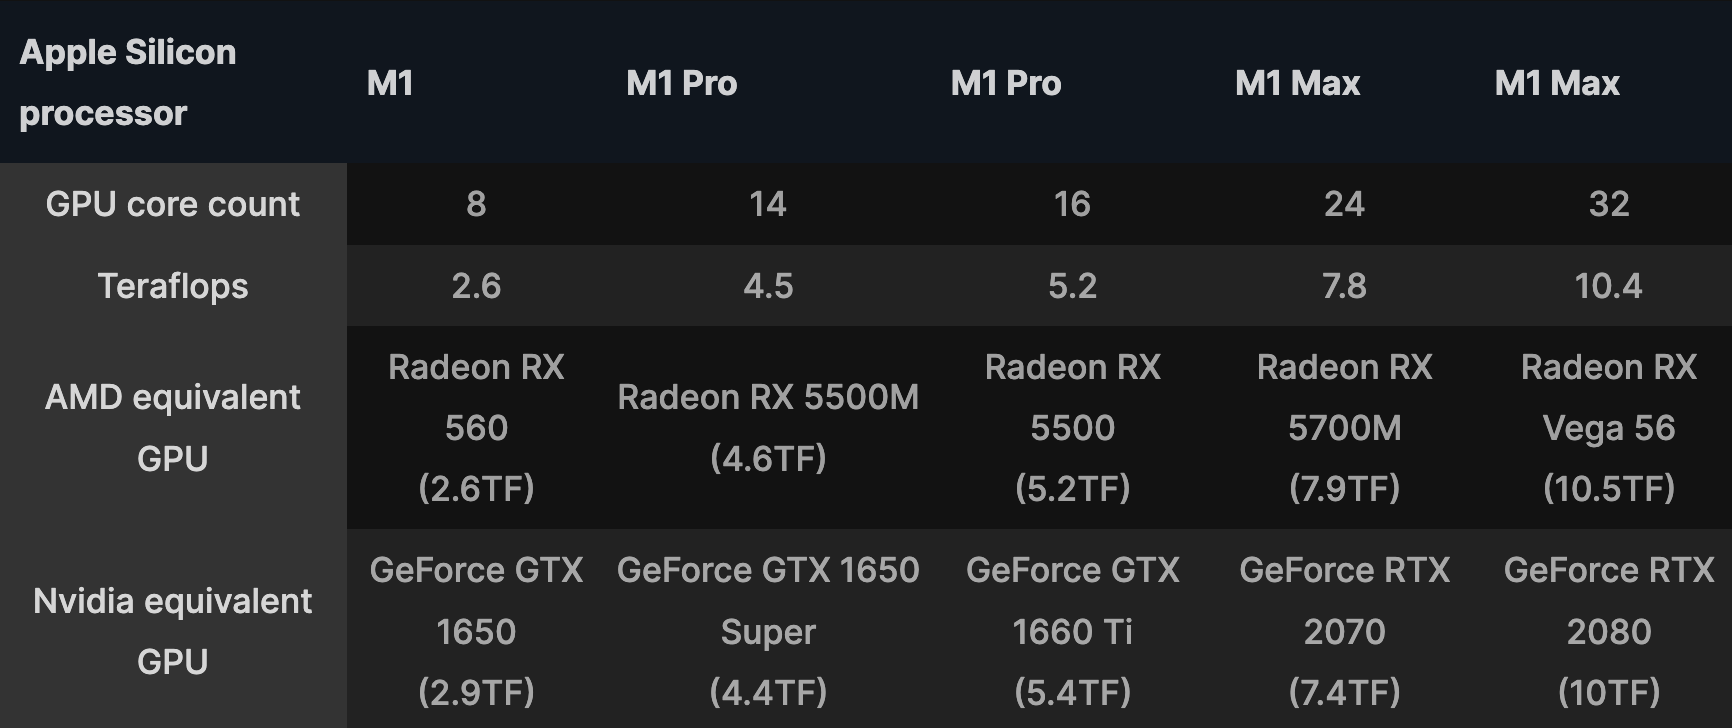Image resolution: width=1732 pixels, height=728 pixels.
Task: Click the Apple Silicon processor header cell
Action: pos(173,82)
